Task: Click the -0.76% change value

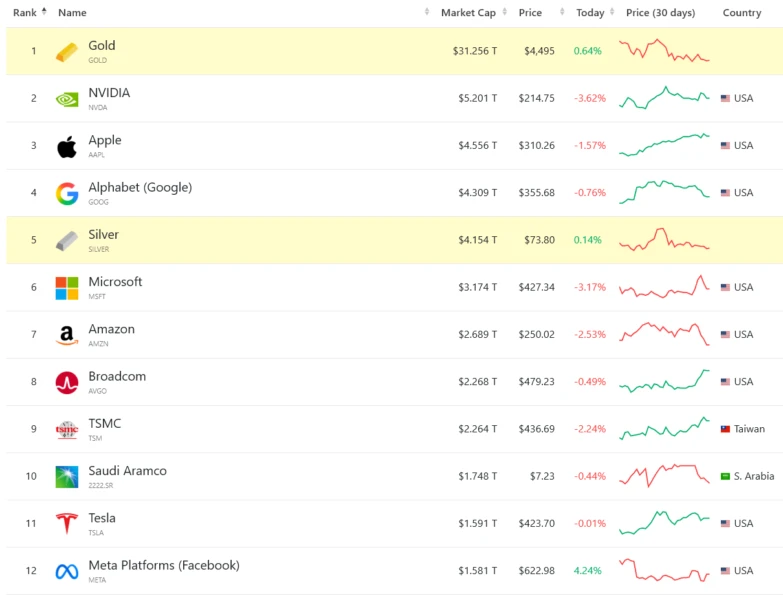Action: (590, 193)
